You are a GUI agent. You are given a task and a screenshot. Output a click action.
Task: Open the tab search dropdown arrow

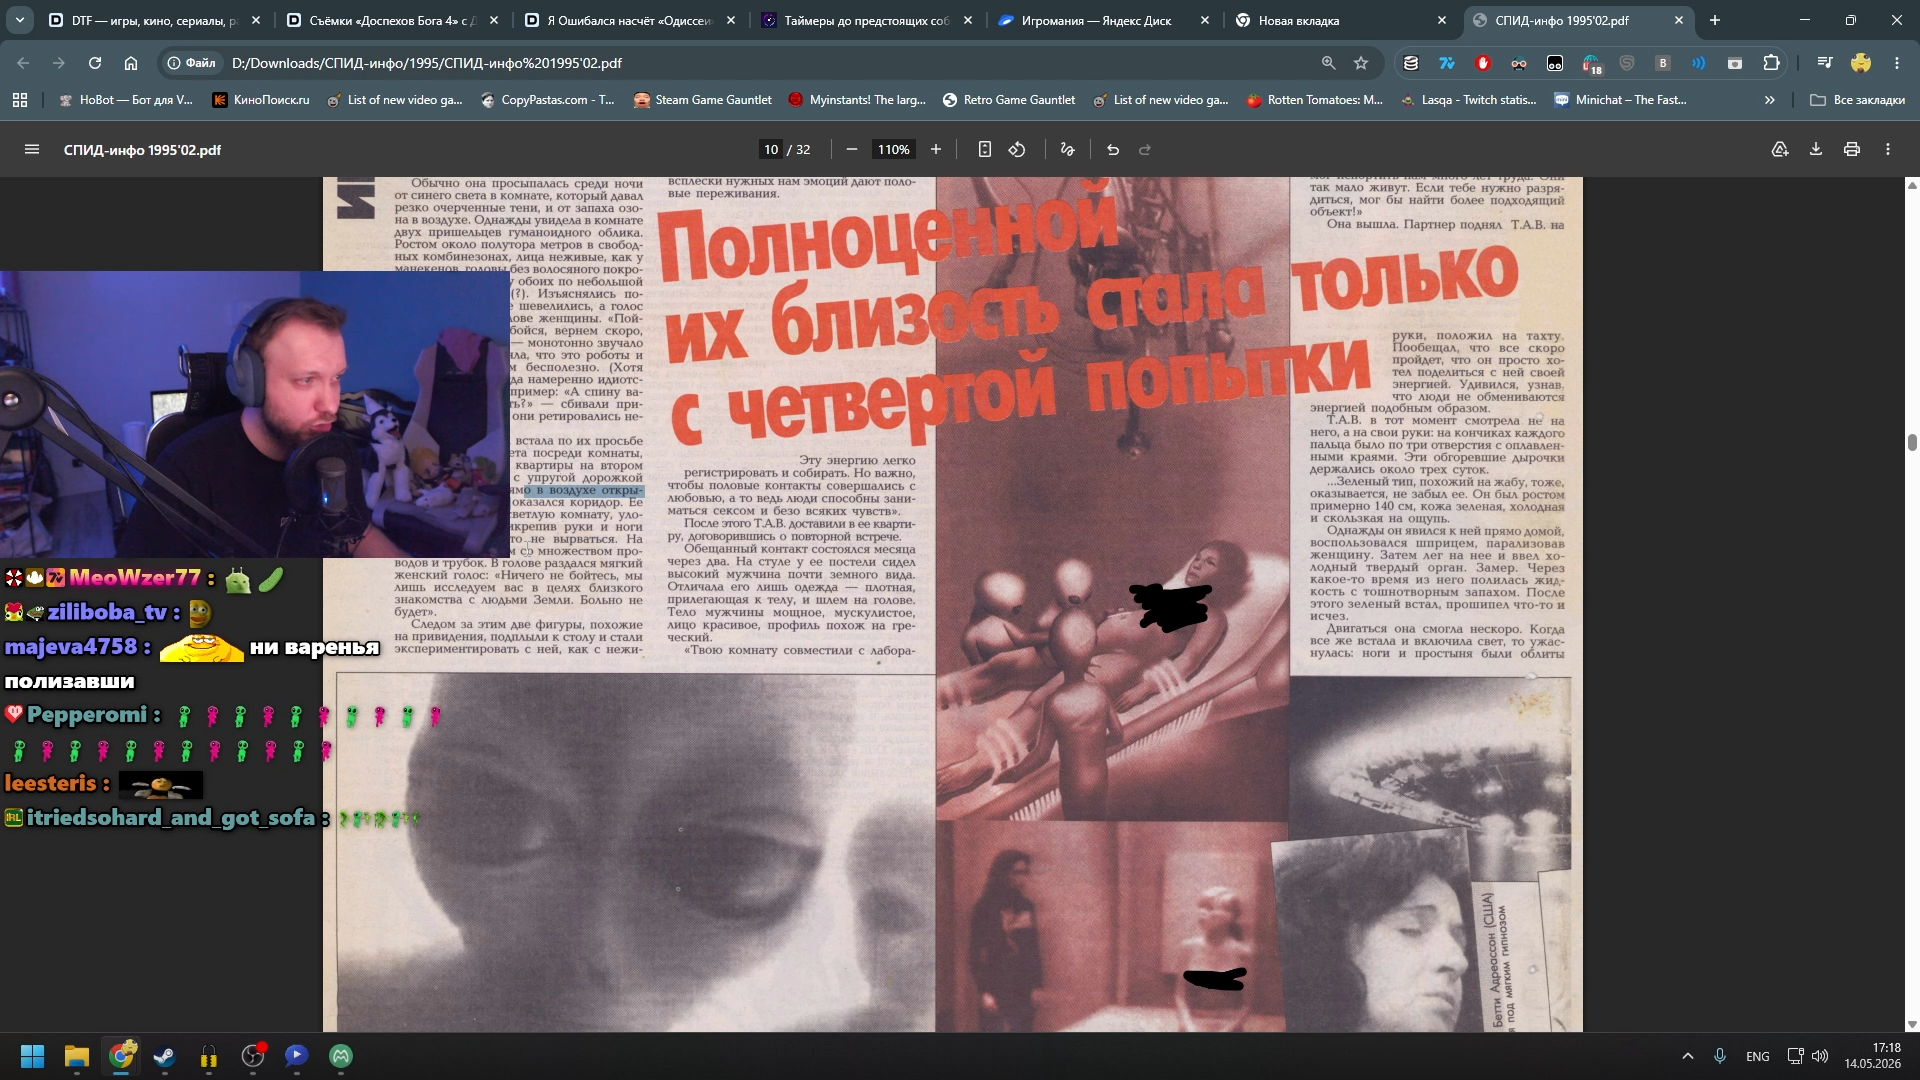pos(20,20)
